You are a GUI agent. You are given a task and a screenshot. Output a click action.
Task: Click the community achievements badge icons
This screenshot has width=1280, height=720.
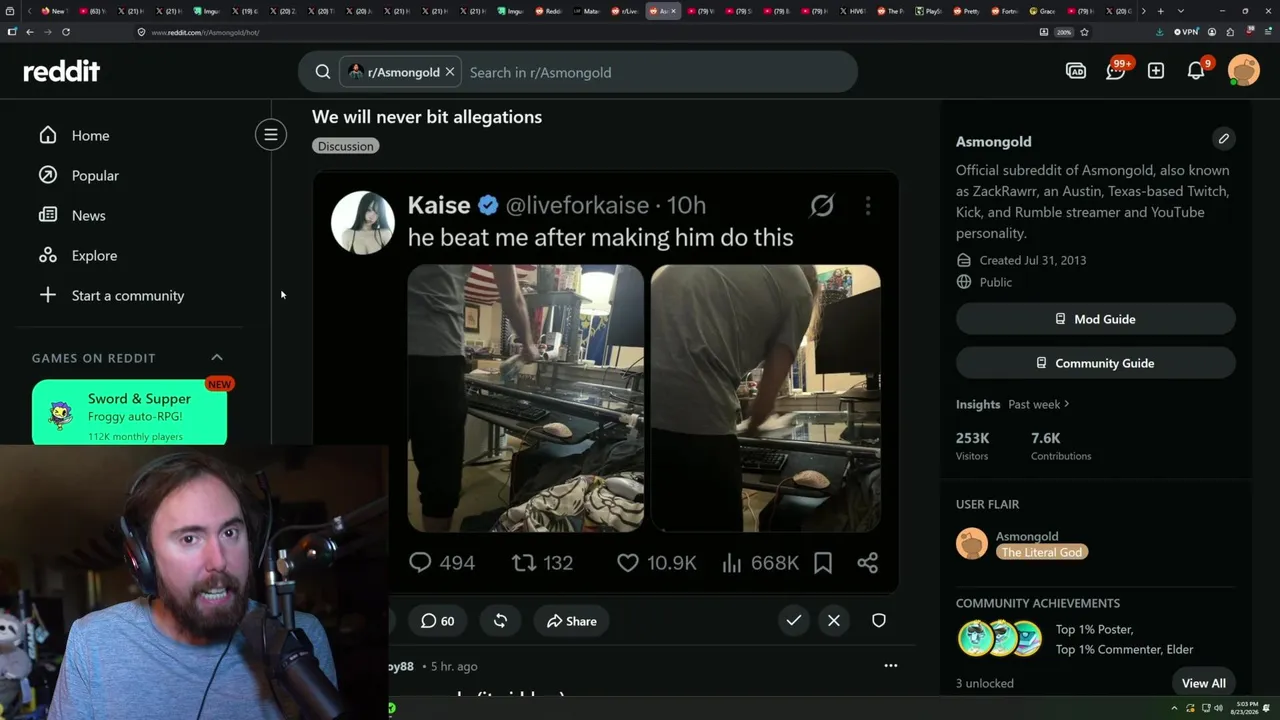1001,639
